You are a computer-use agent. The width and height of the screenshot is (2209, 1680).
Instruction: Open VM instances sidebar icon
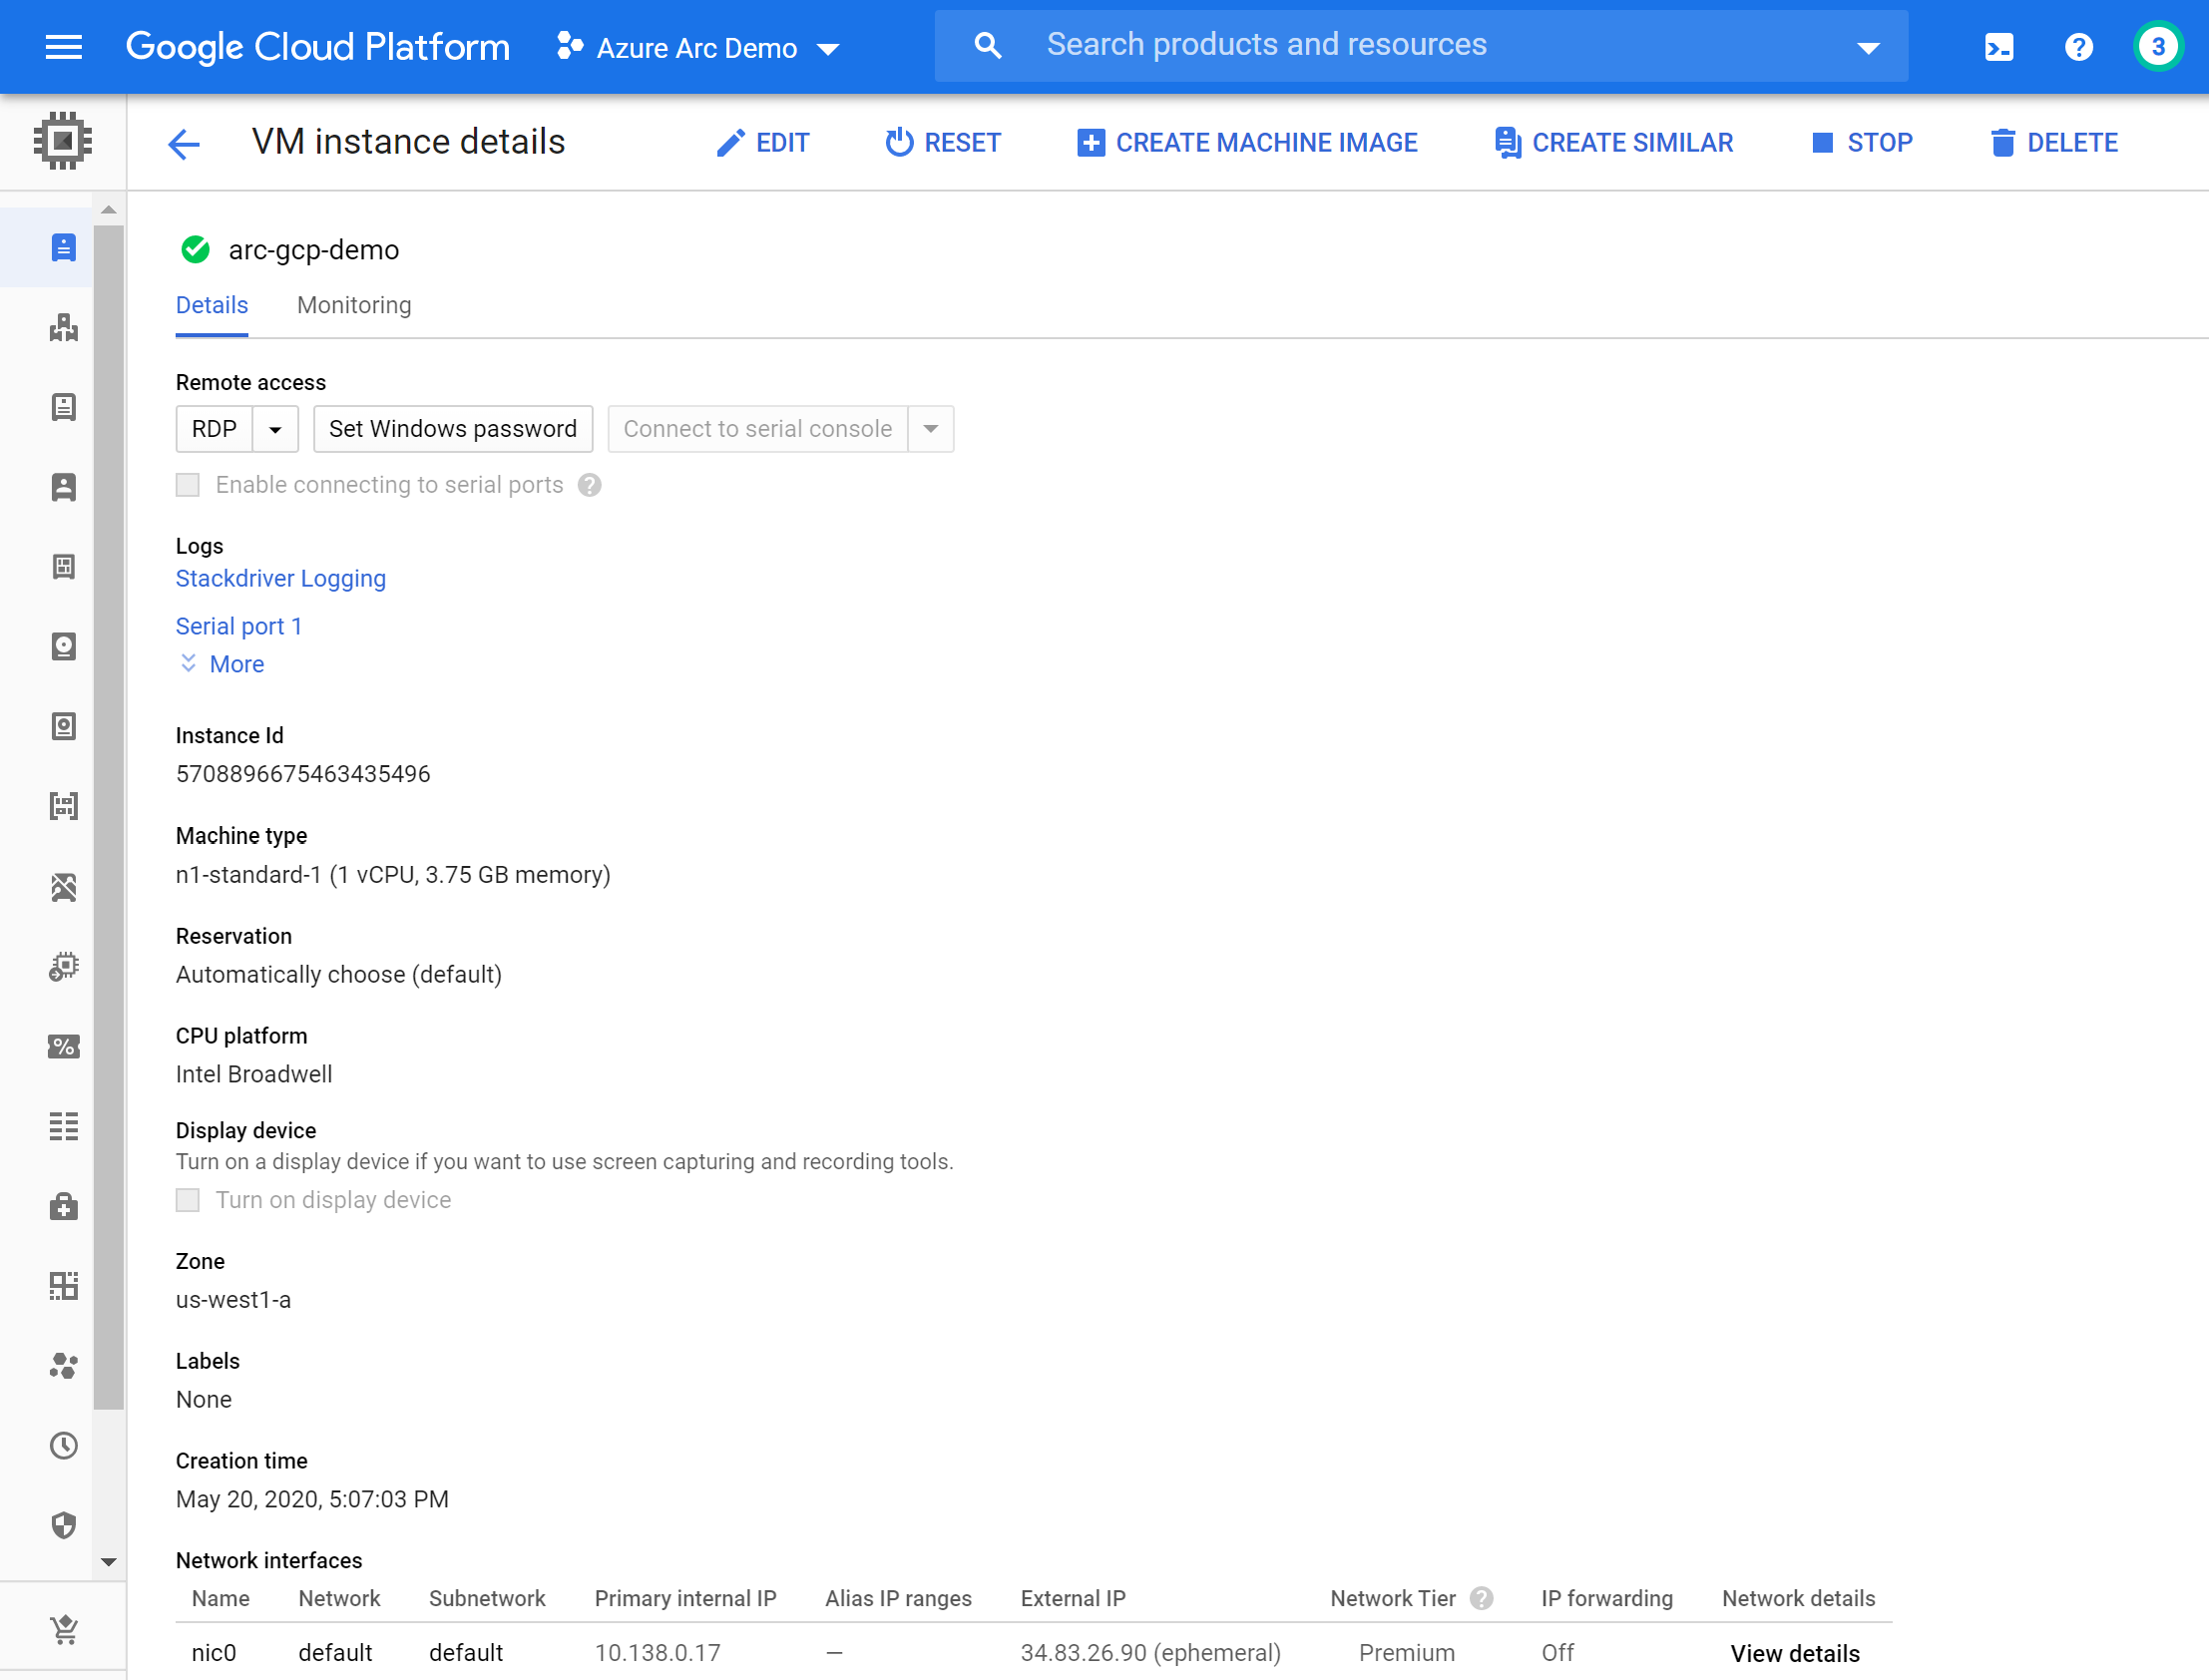point(63,247)
